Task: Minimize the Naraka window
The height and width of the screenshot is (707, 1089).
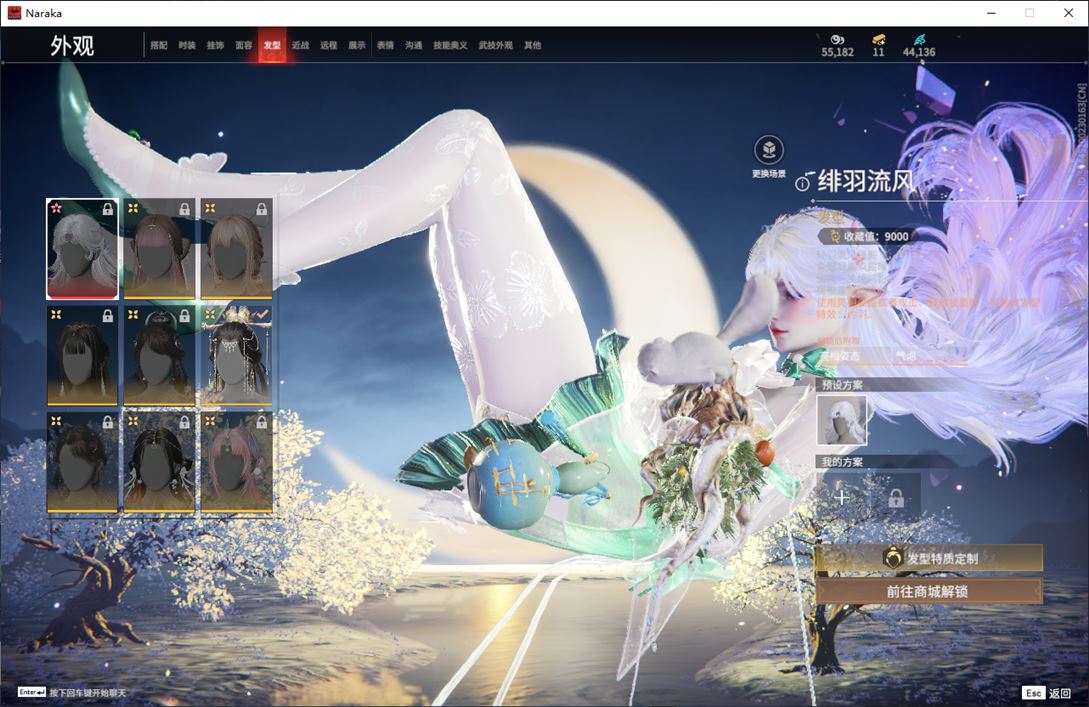Action: point(992,13)
